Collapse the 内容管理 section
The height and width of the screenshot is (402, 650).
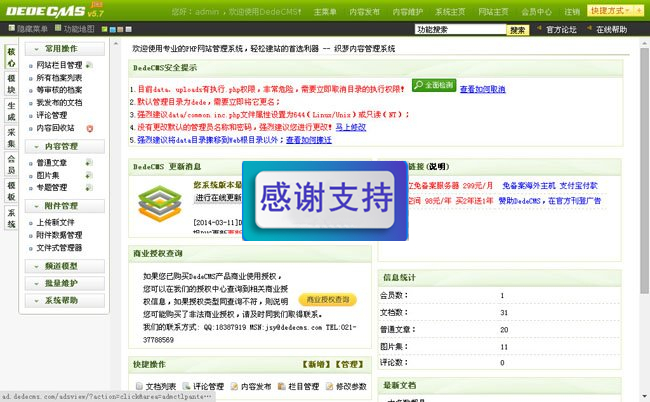65,147
